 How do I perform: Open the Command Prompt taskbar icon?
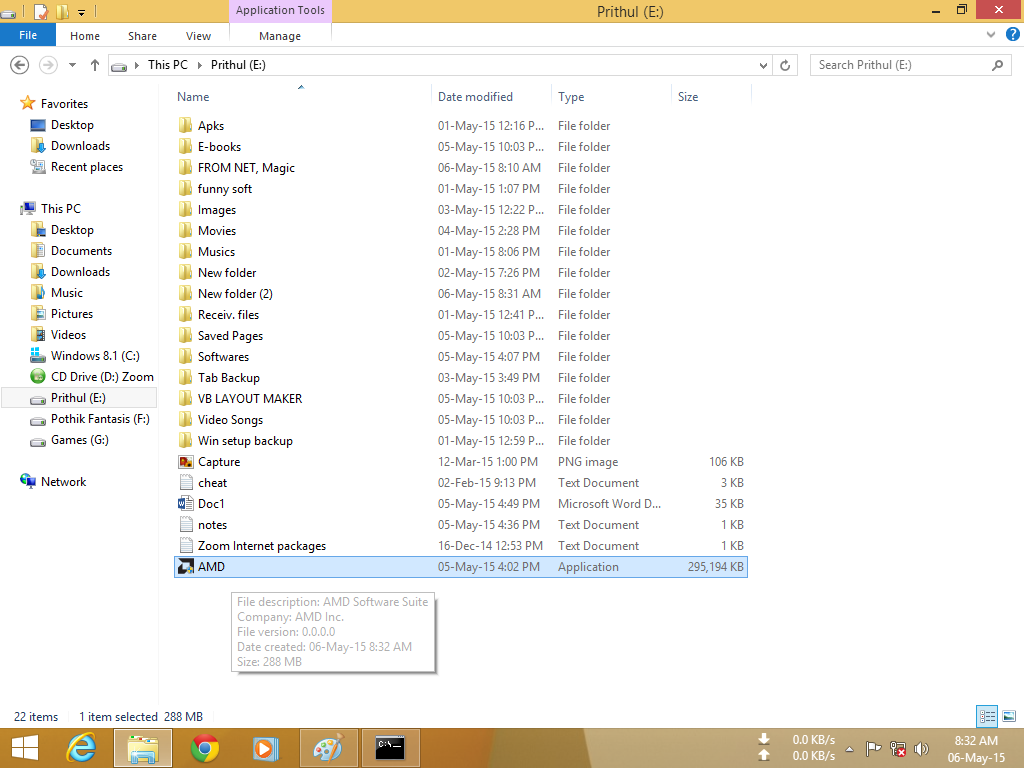click(391, 748)
